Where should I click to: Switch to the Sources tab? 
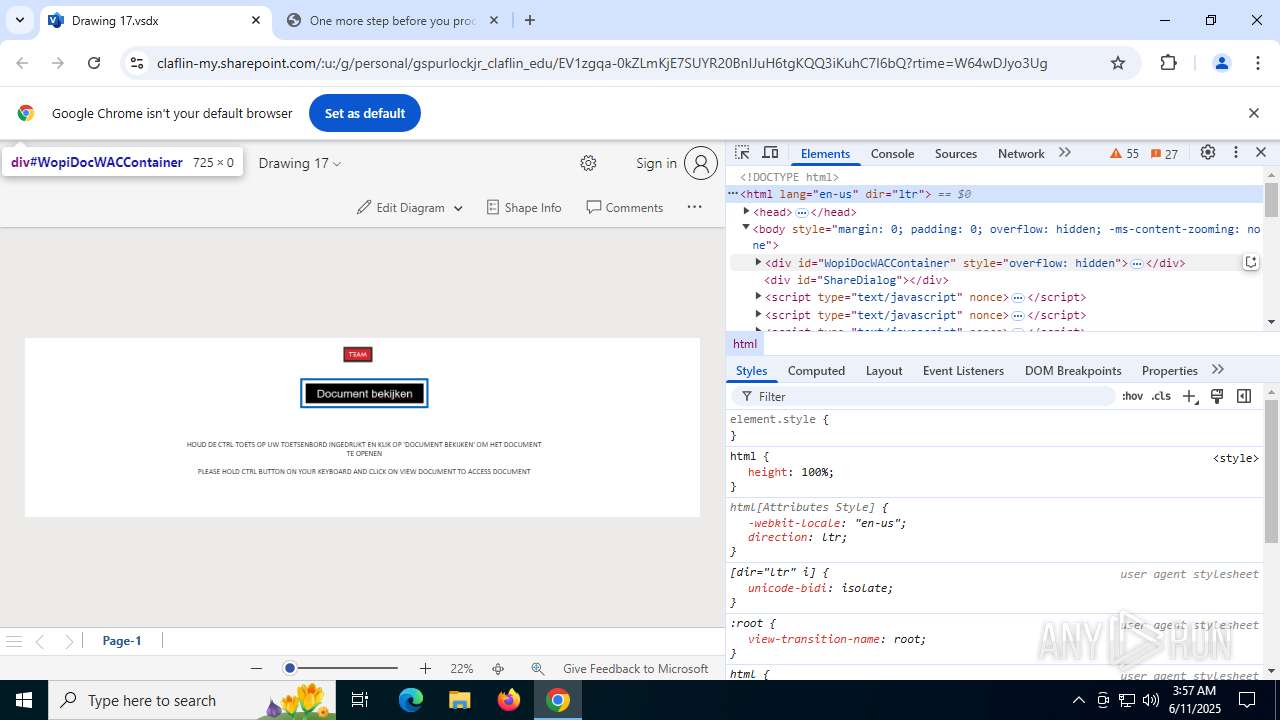tap(955, 153)
